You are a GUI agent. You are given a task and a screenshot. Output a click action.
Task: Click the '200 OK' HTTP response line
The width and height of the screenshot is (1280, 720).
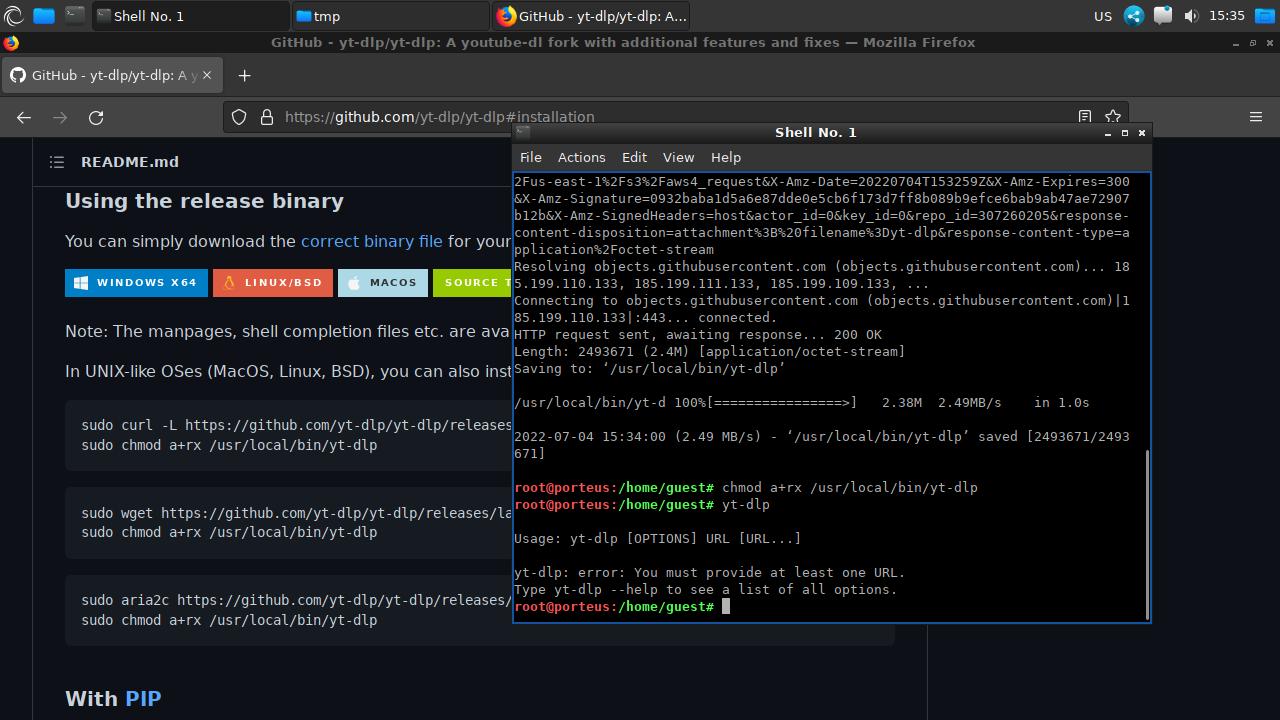pyautogui.click(x=698, y=335)
